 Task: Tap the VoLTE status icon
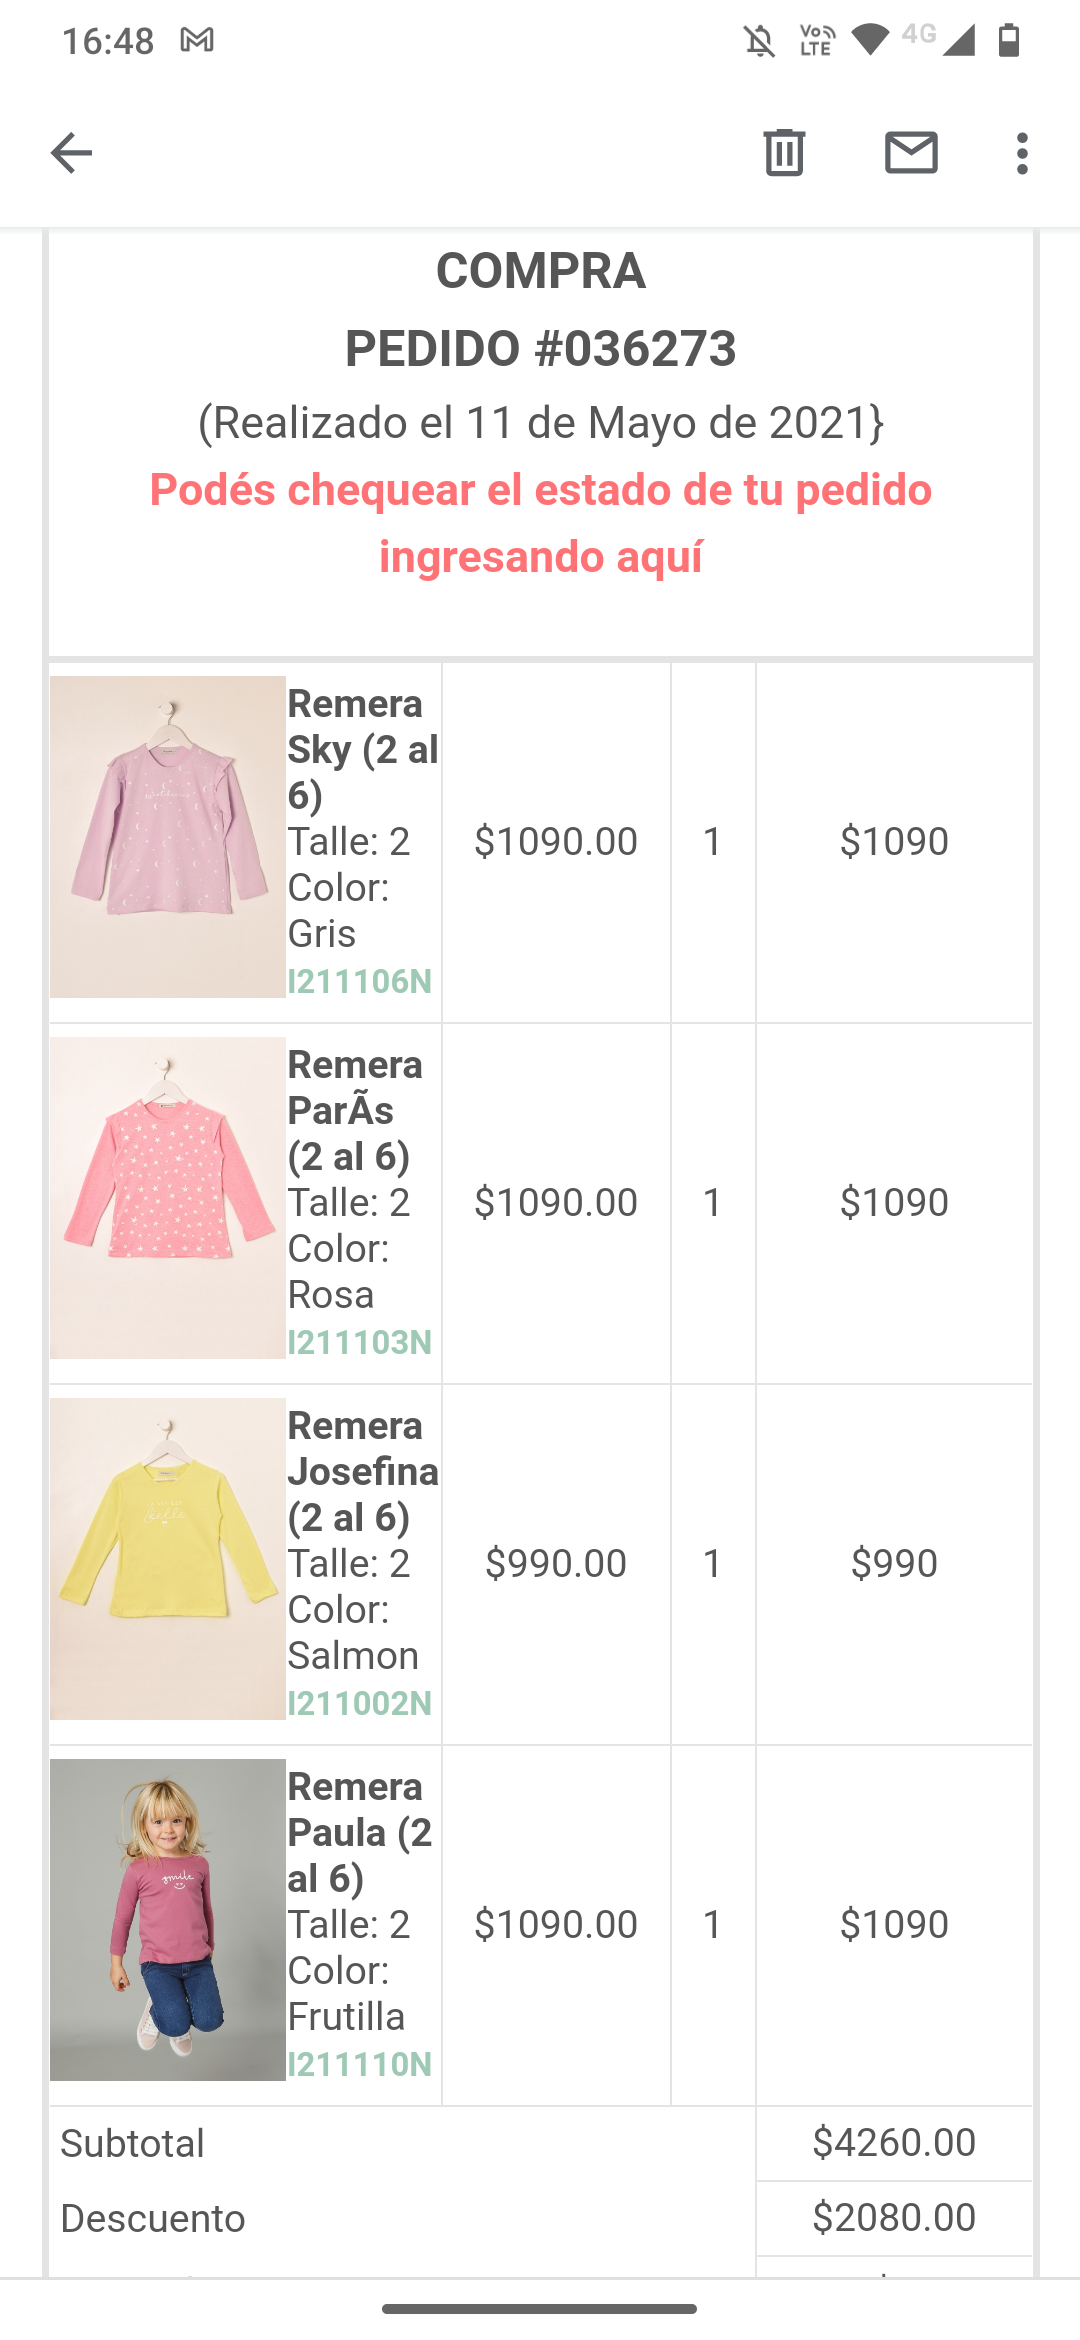pos(816,40)
